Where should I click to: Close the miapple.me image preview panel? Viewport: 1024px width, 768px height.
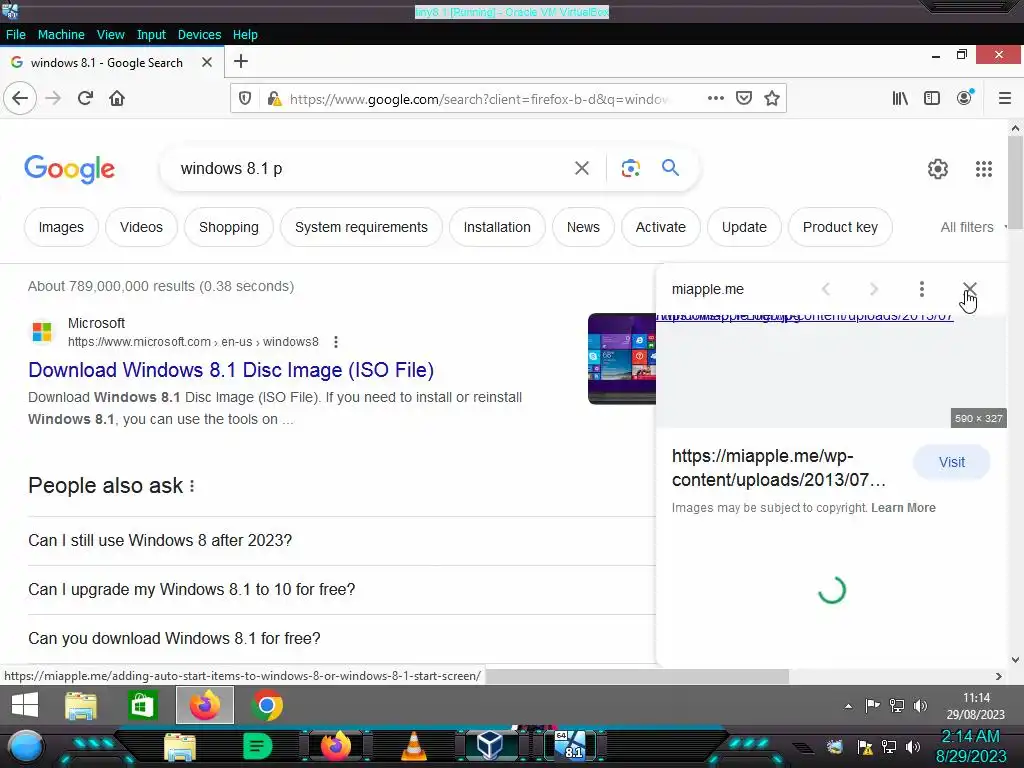click(x=970, y=289)
